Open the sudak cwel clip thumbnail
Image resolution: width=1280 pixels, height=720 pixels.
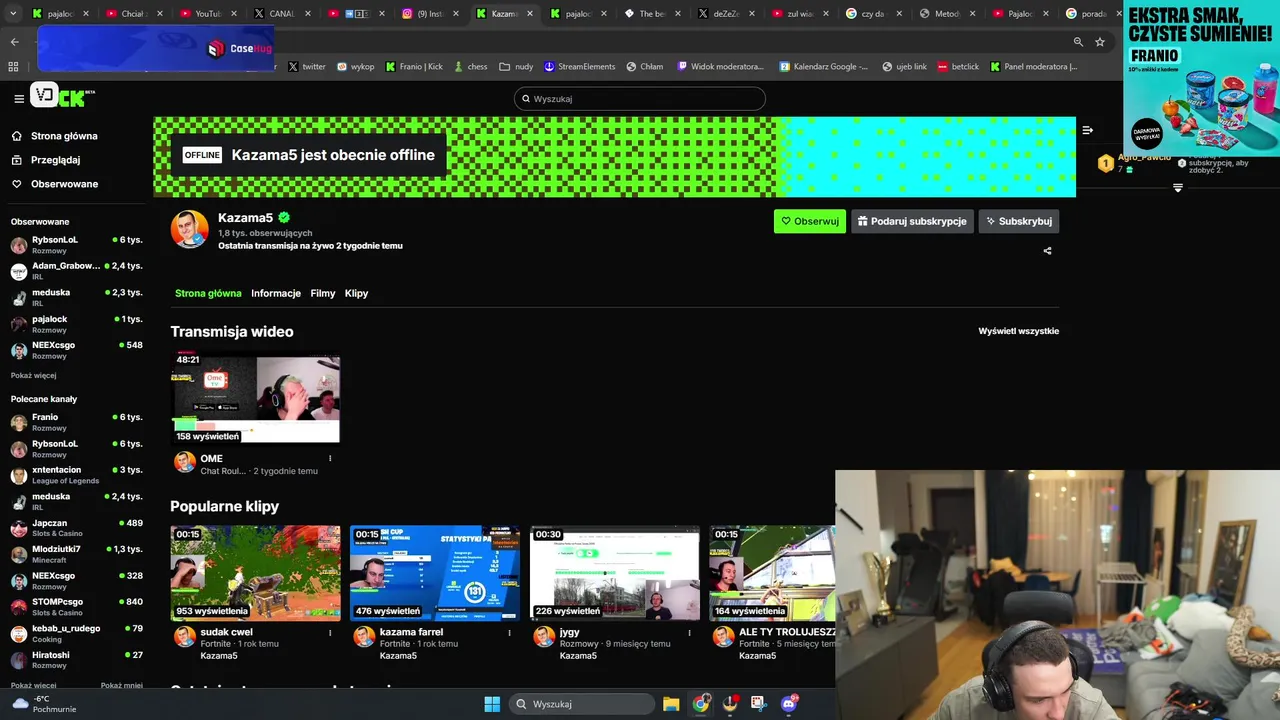(x=255, y=573)
